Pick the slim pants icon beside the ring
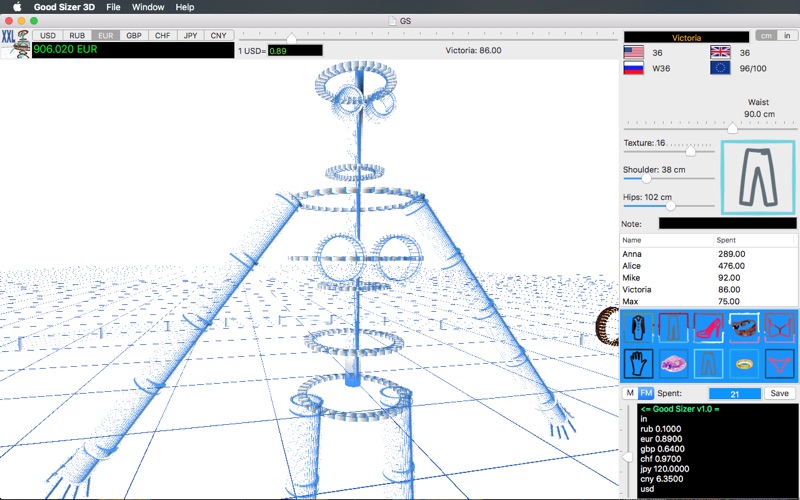Viewport: 800px width, 500px height. tap(708, 363)
